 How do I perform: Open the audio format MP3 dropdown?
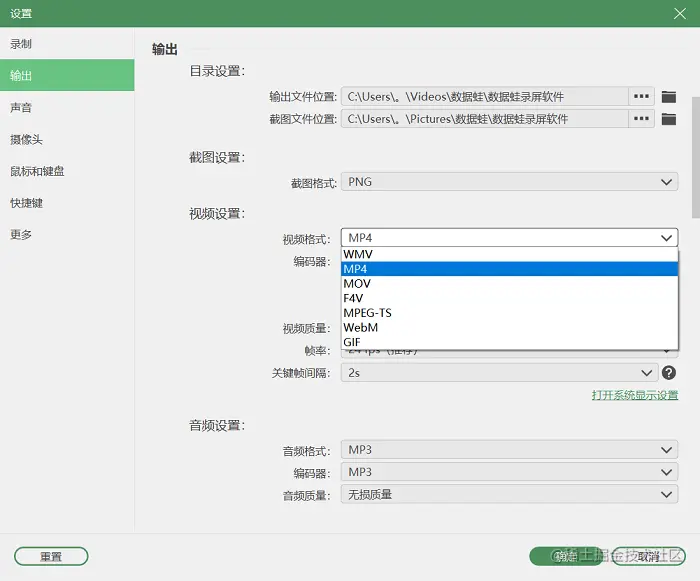[509, 450]
